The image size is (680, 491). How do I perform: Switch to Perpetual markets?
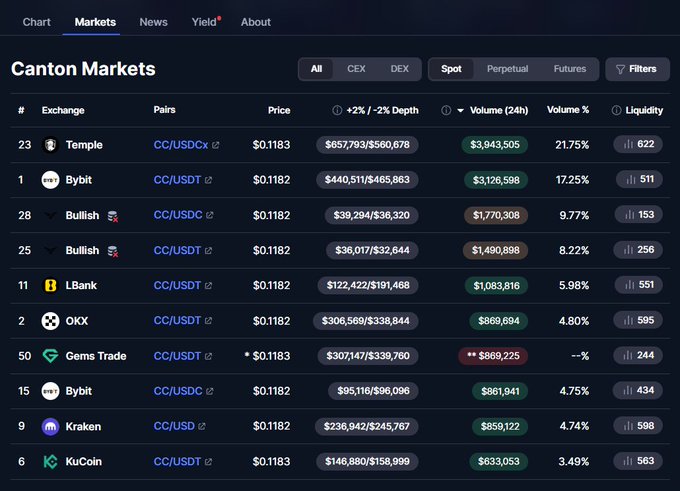coord(507,69)
